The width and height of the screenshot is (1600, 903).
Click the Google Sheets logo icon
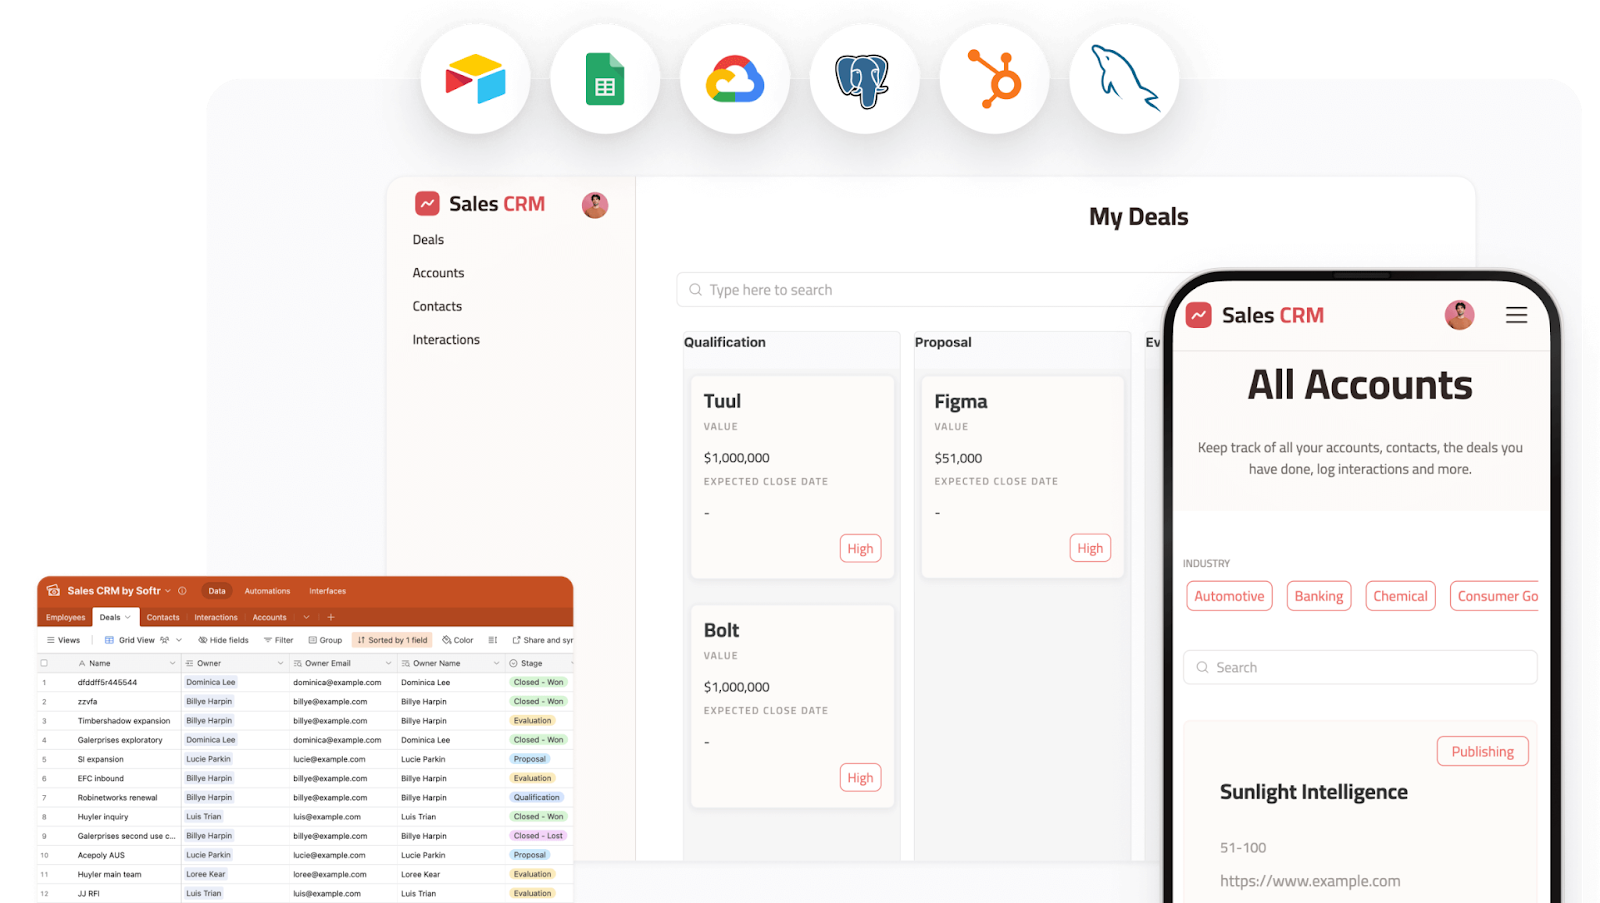pyautogui.click(x=605, y=79)
